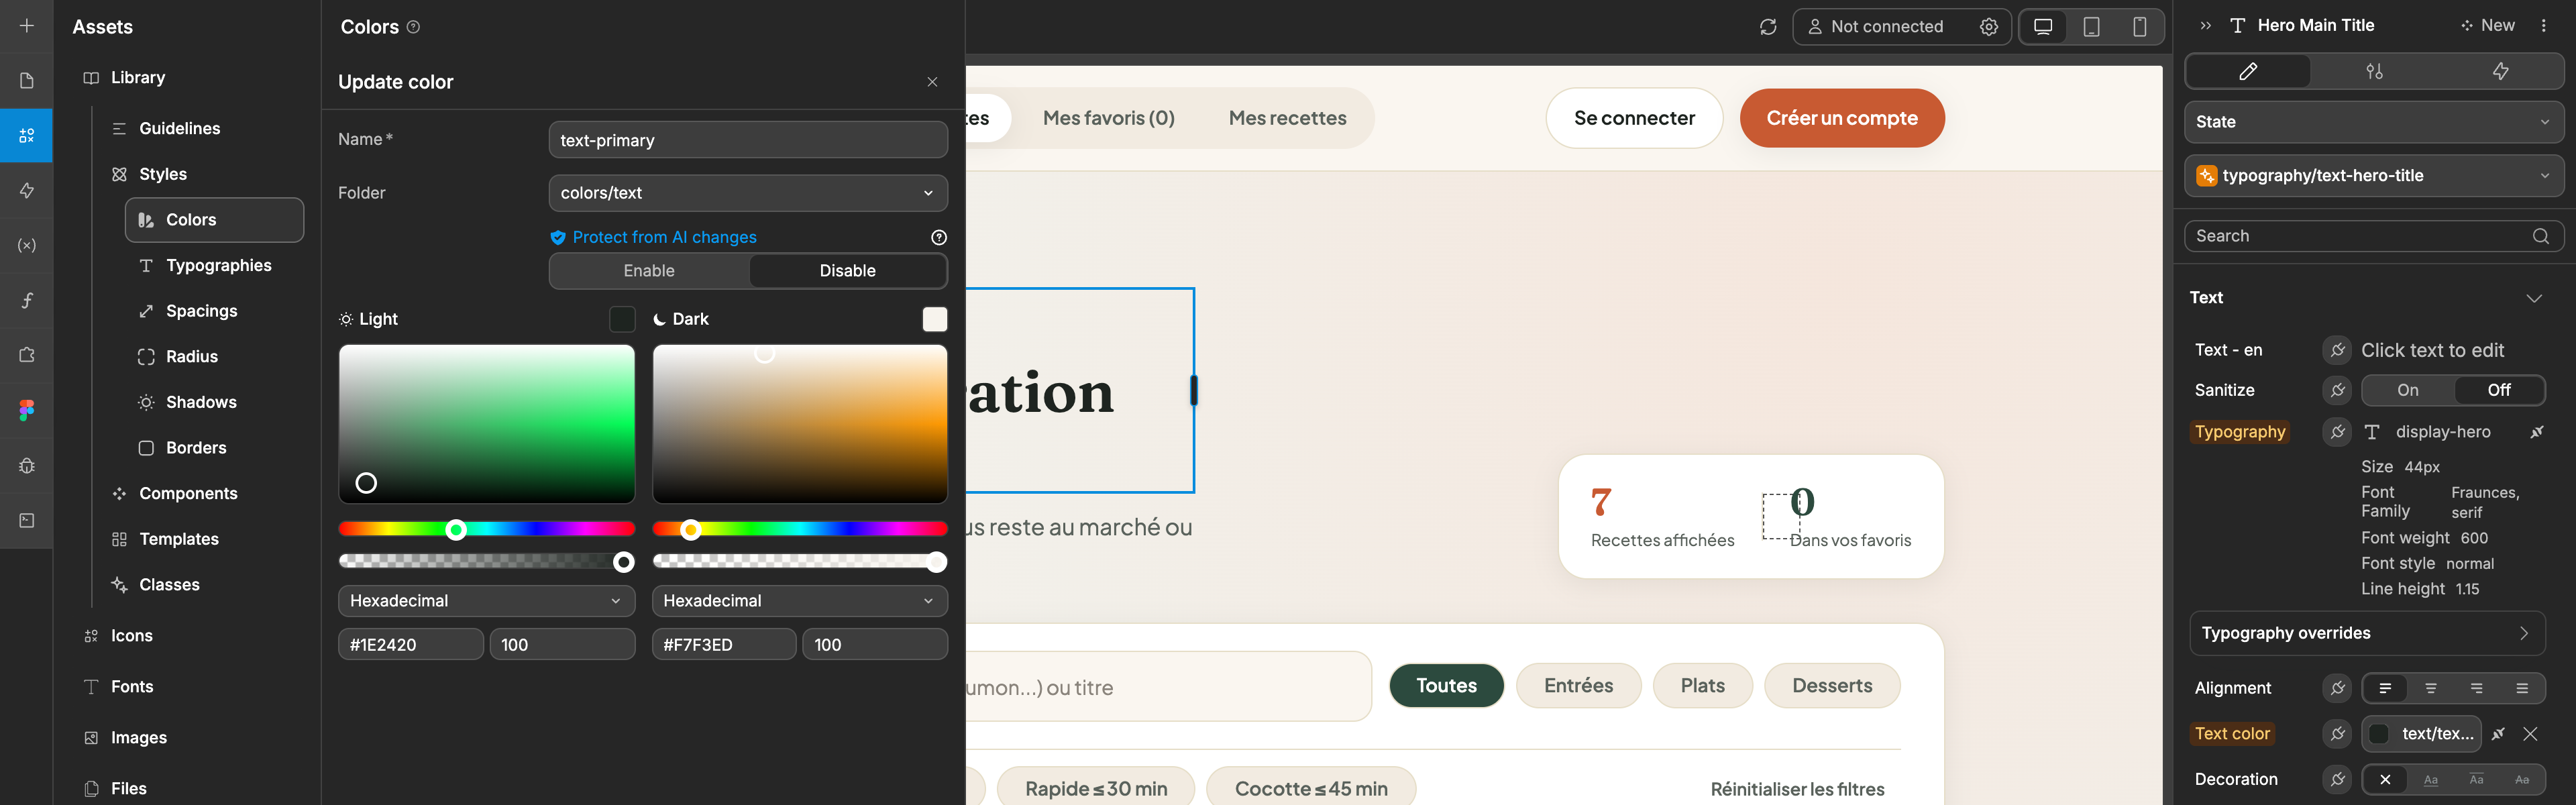The image size is (2576, 805).
Task: Click the Créer un compte button
Action: (1841, 118)
